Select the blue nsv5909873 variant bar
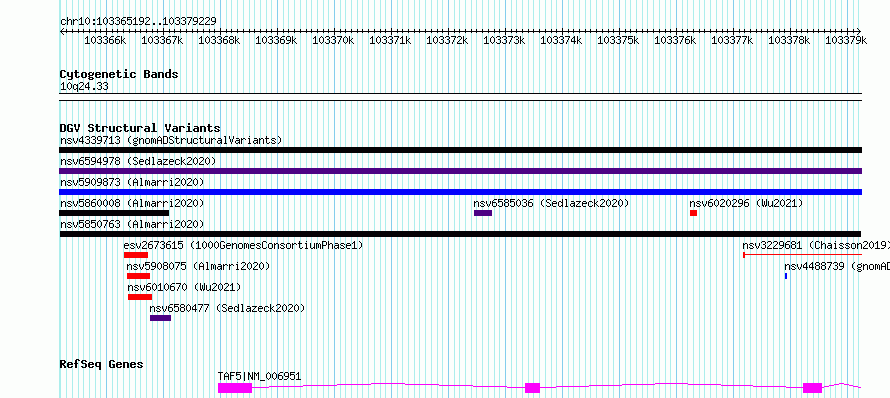This screenshot has width=890, height=398. (460, 192)
